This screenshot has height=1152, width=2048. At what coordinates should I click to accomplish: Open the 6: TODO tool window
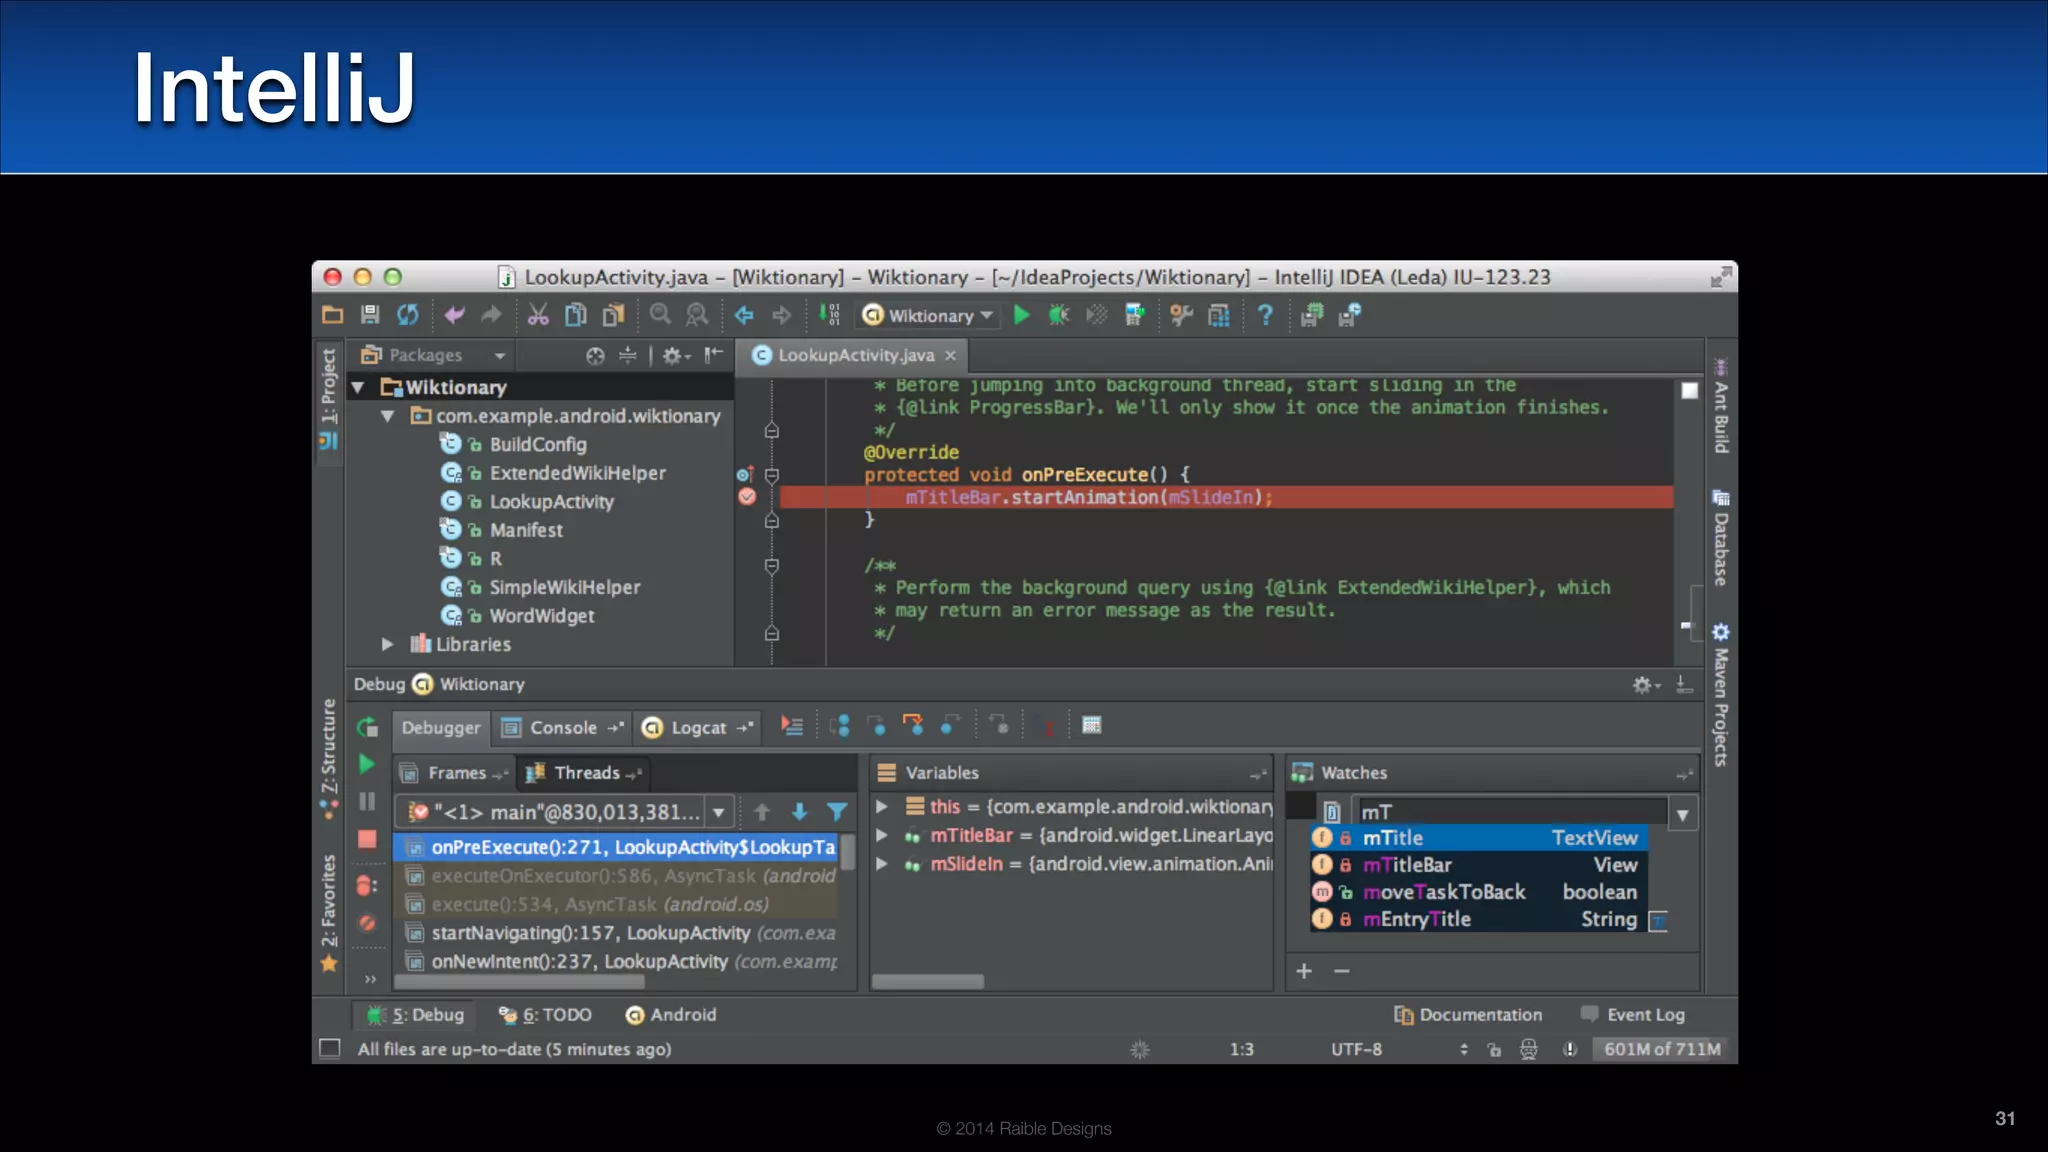[545, 1015]
